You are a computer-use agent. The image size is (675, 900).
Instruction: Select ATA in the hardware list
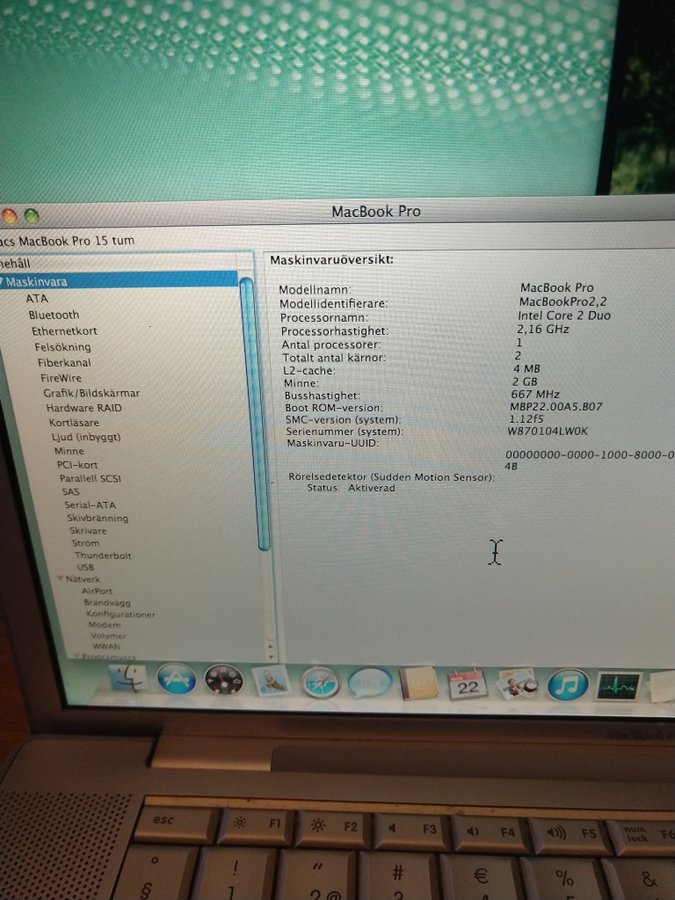click(x=37, y=298)
